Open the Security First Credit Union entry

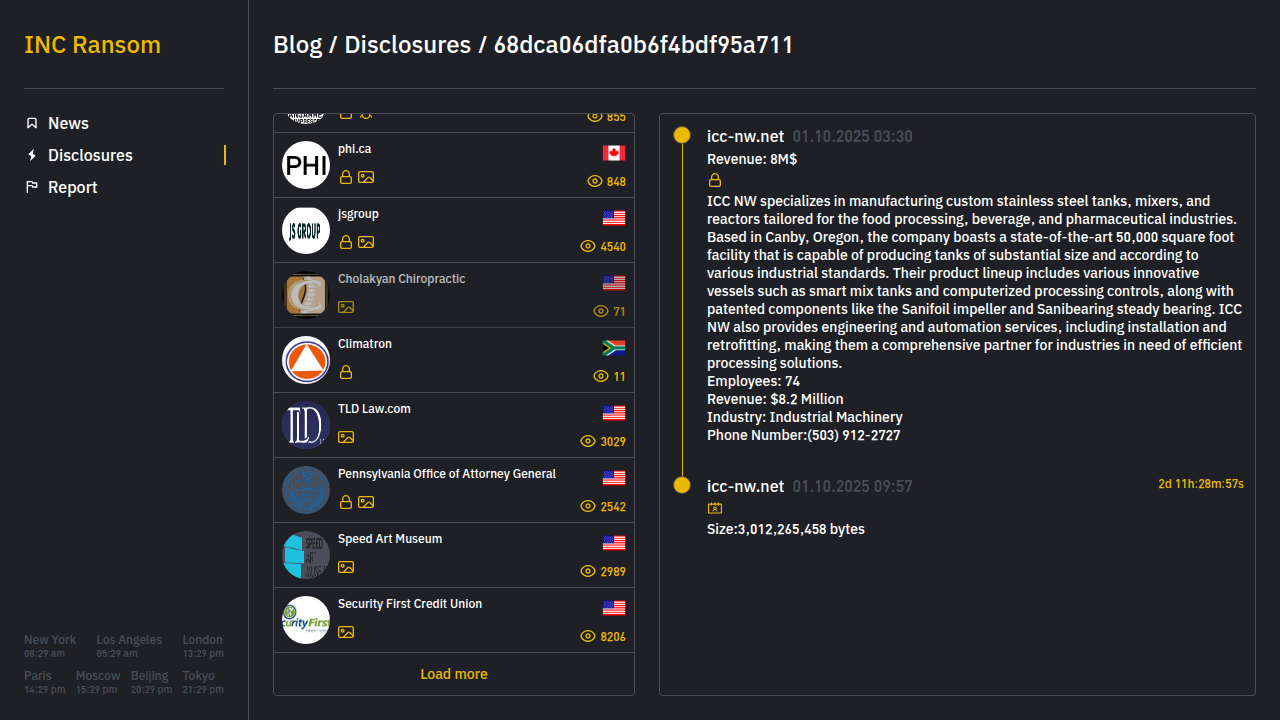(410, 604)
